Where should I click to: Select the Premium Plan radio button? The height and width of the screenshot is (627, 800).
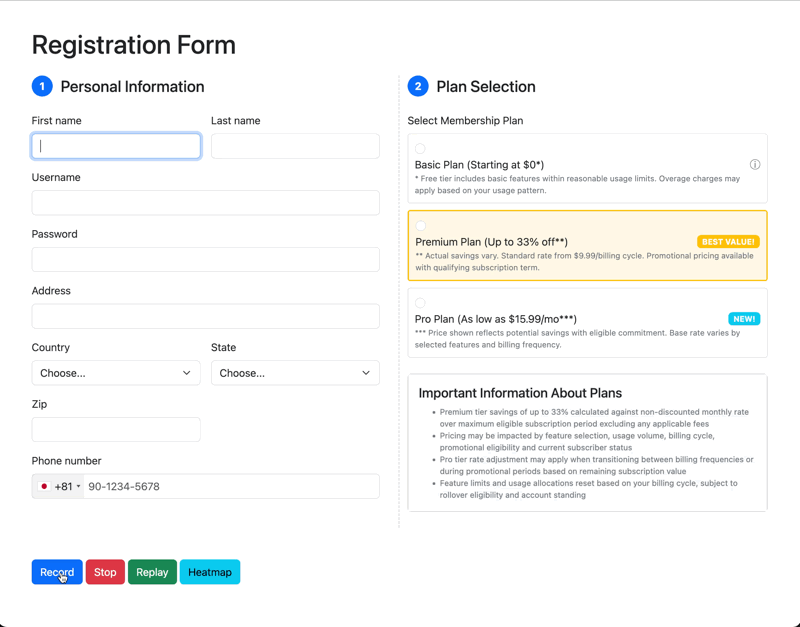point(420,225)
